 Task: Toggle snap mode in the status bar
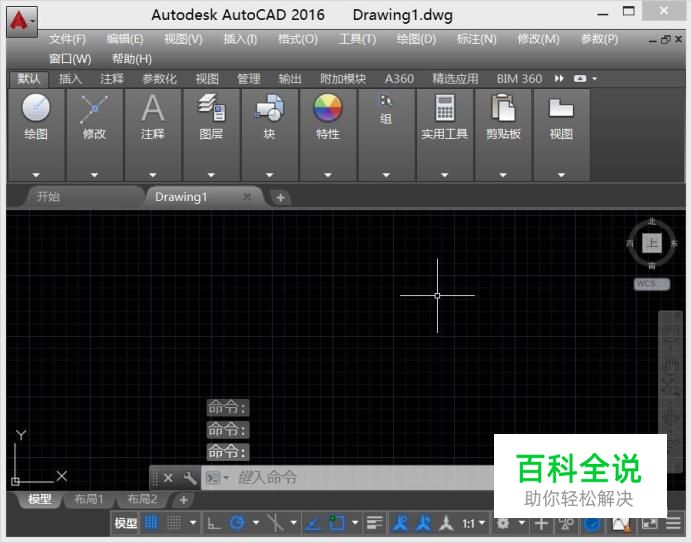coord(173,524)
